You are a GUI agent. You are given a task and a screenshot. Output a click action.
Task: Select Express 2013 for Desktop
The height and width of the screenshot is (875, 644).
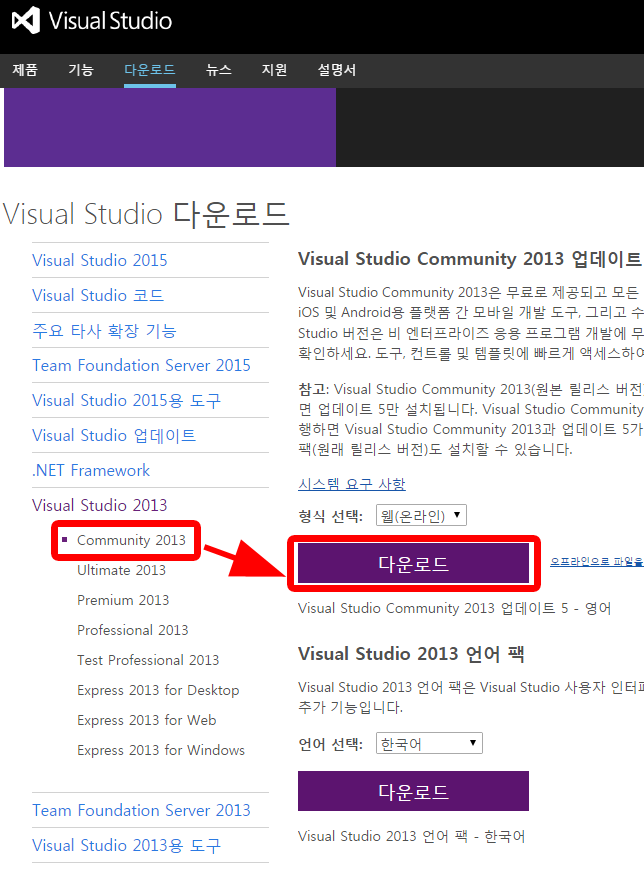[x=158, y=690]
